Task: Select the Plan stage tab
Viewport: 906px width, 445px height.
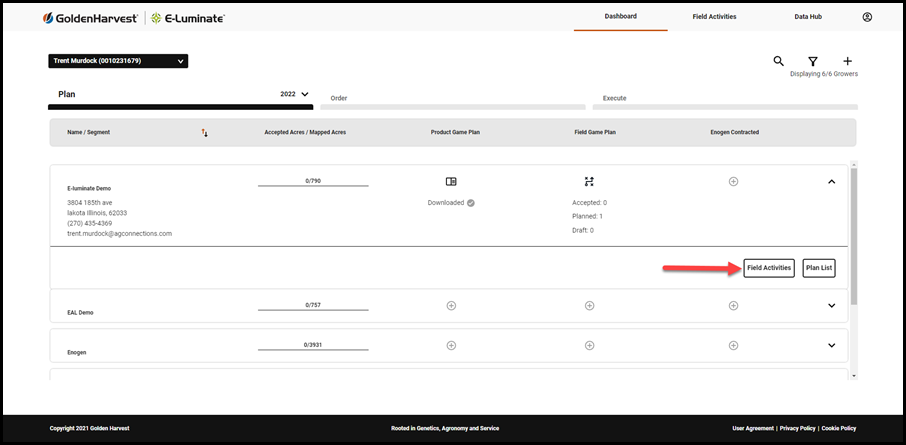Action: [x=180, y=98]
